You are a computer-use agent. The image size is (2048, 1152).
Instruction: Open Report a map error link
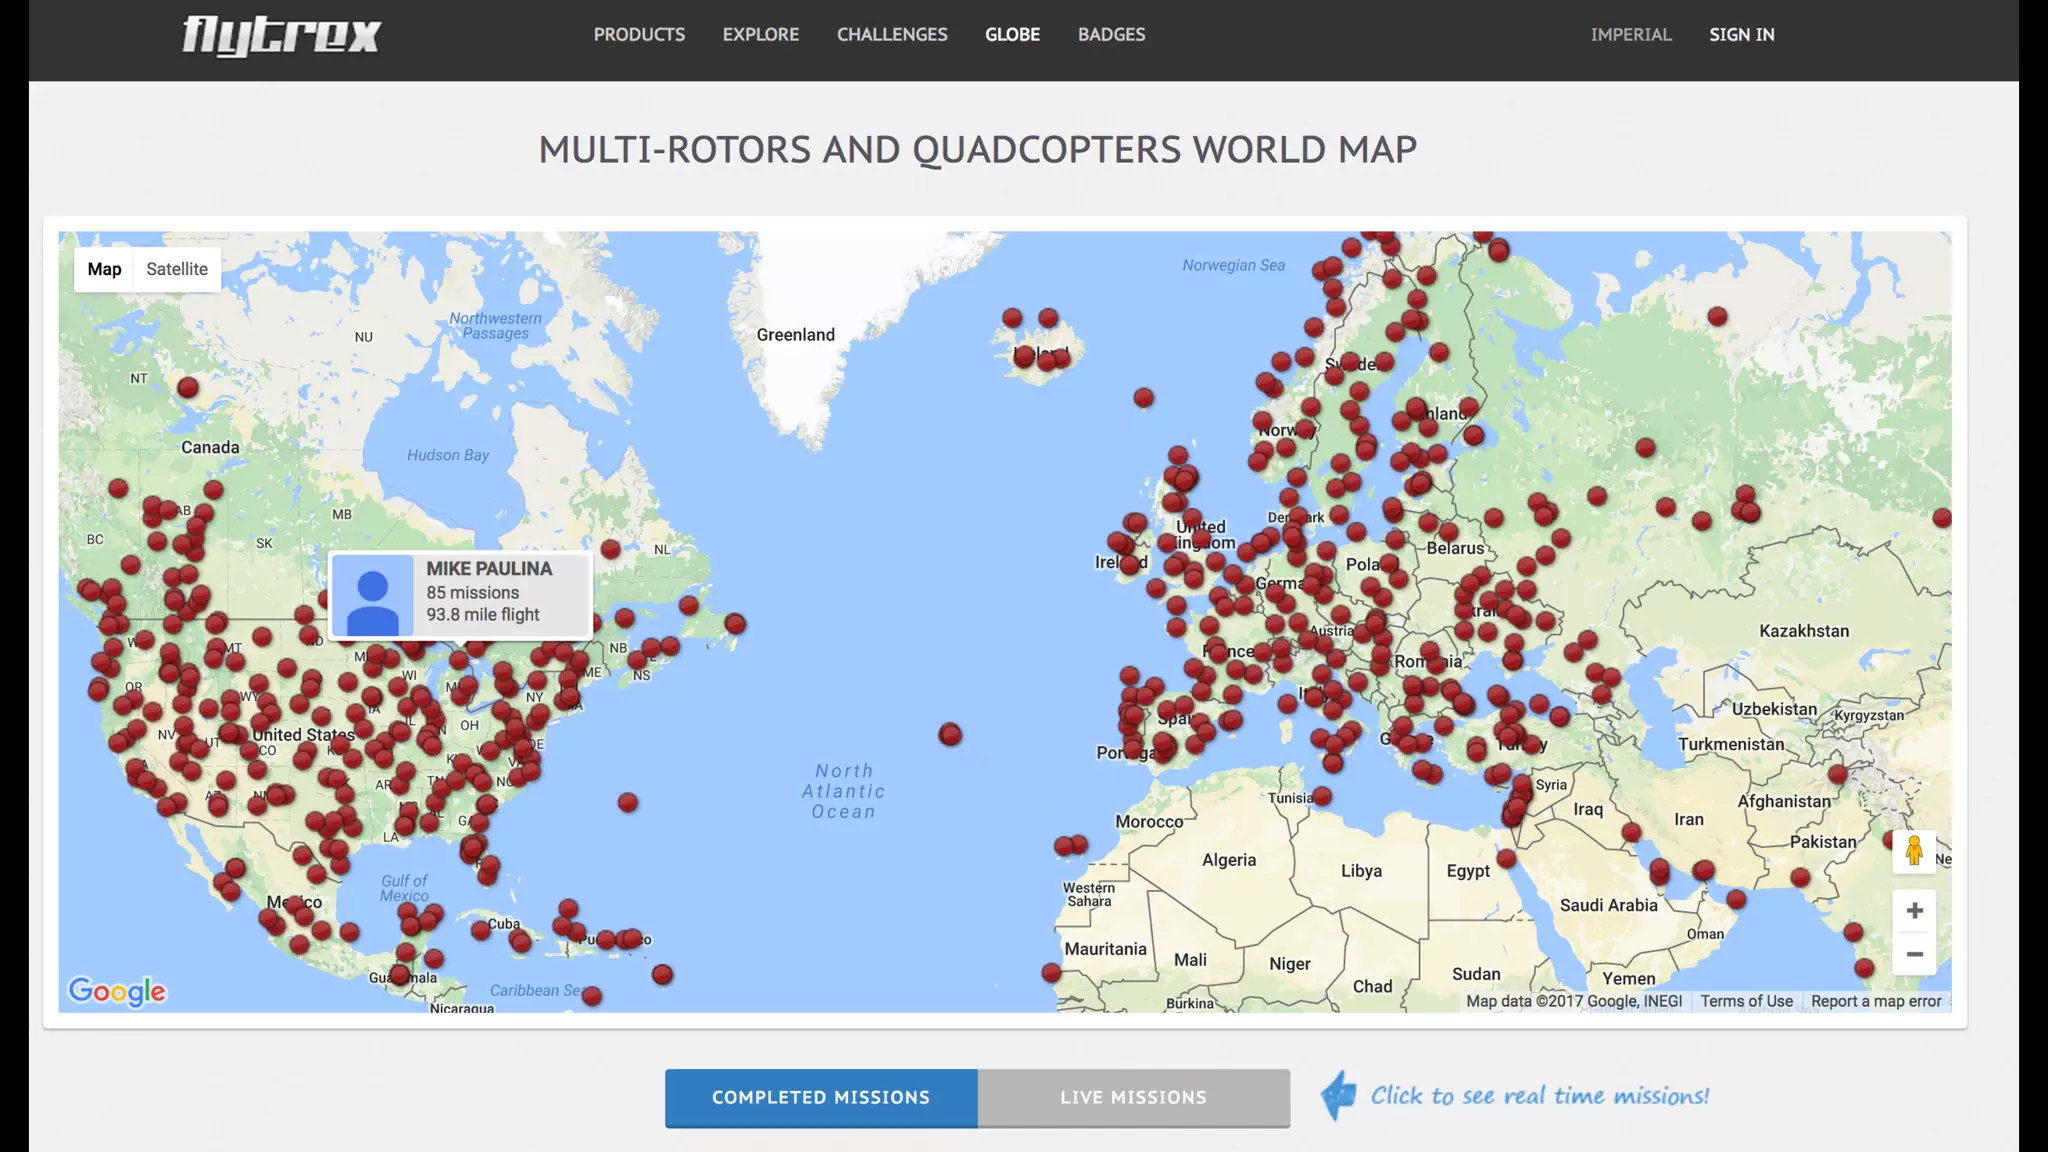1875,1001
